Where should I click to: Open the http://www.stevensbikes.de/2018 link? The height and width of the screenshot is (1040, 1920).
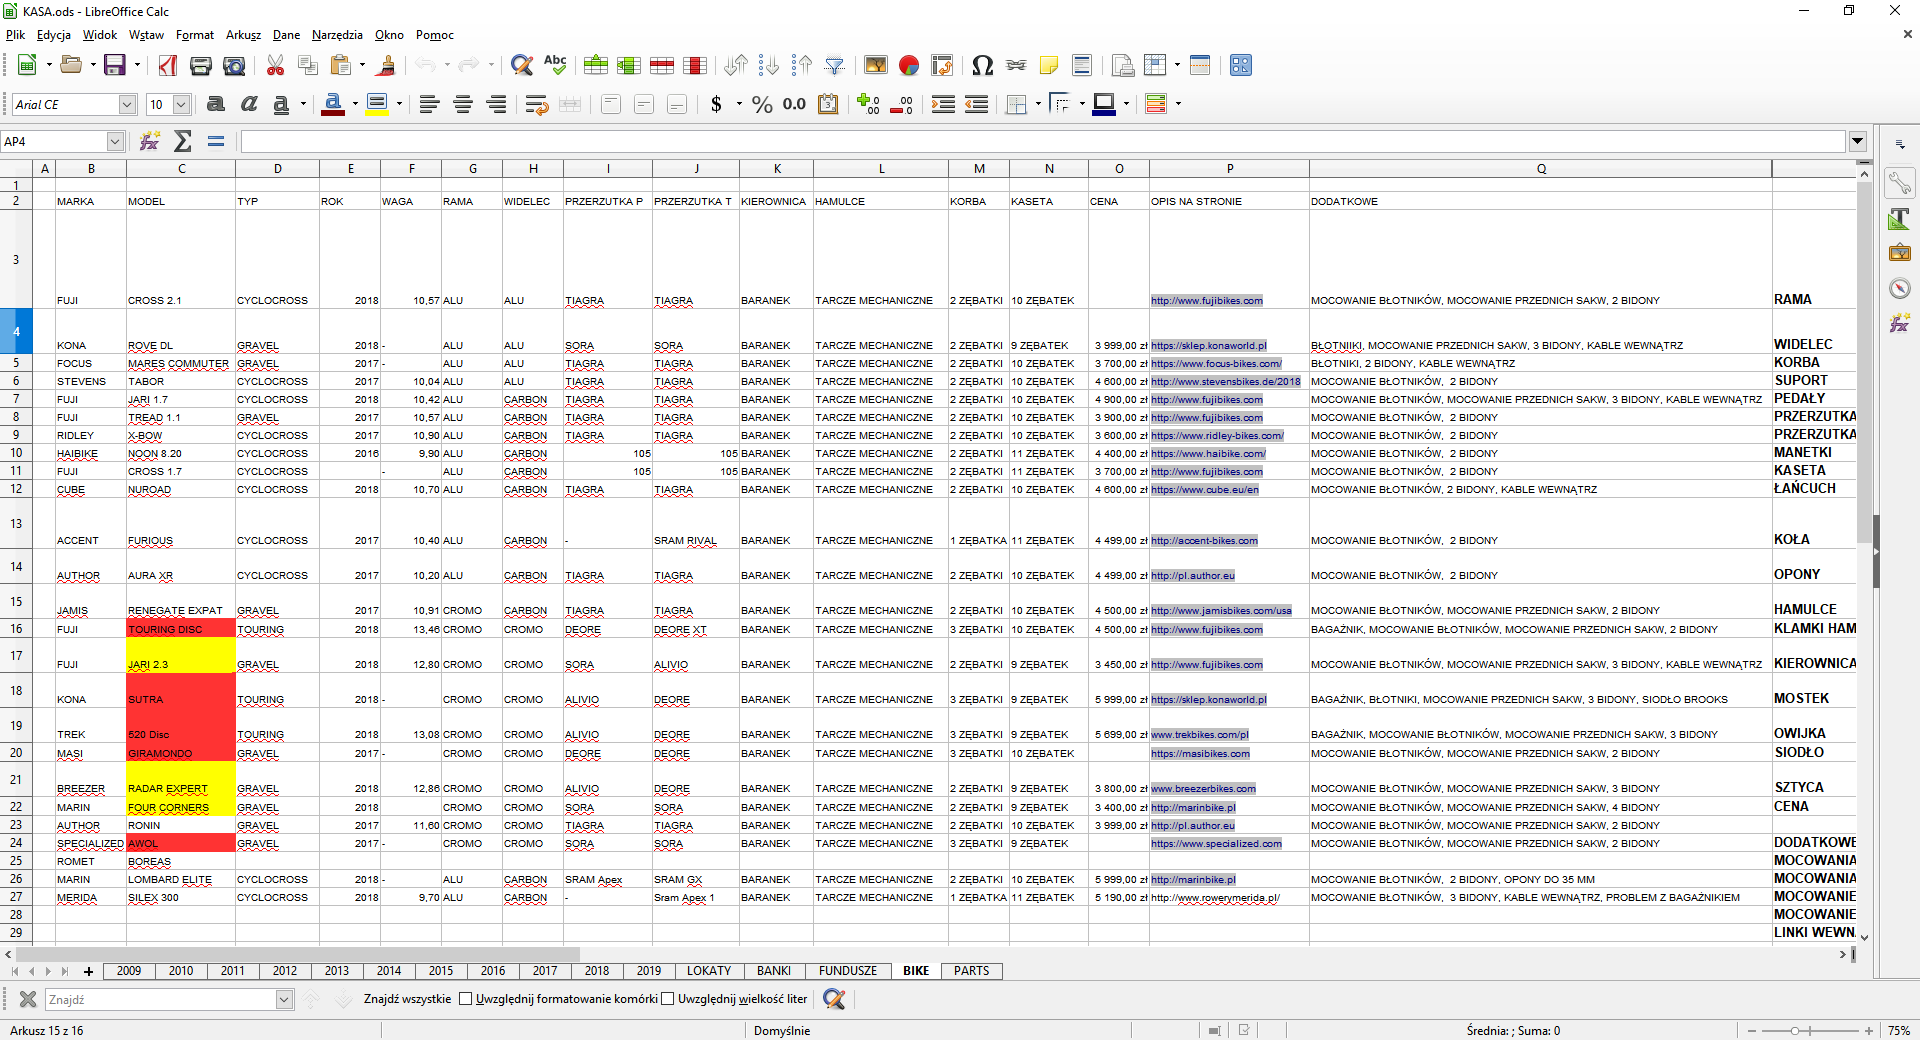(x=1225, y=382)
